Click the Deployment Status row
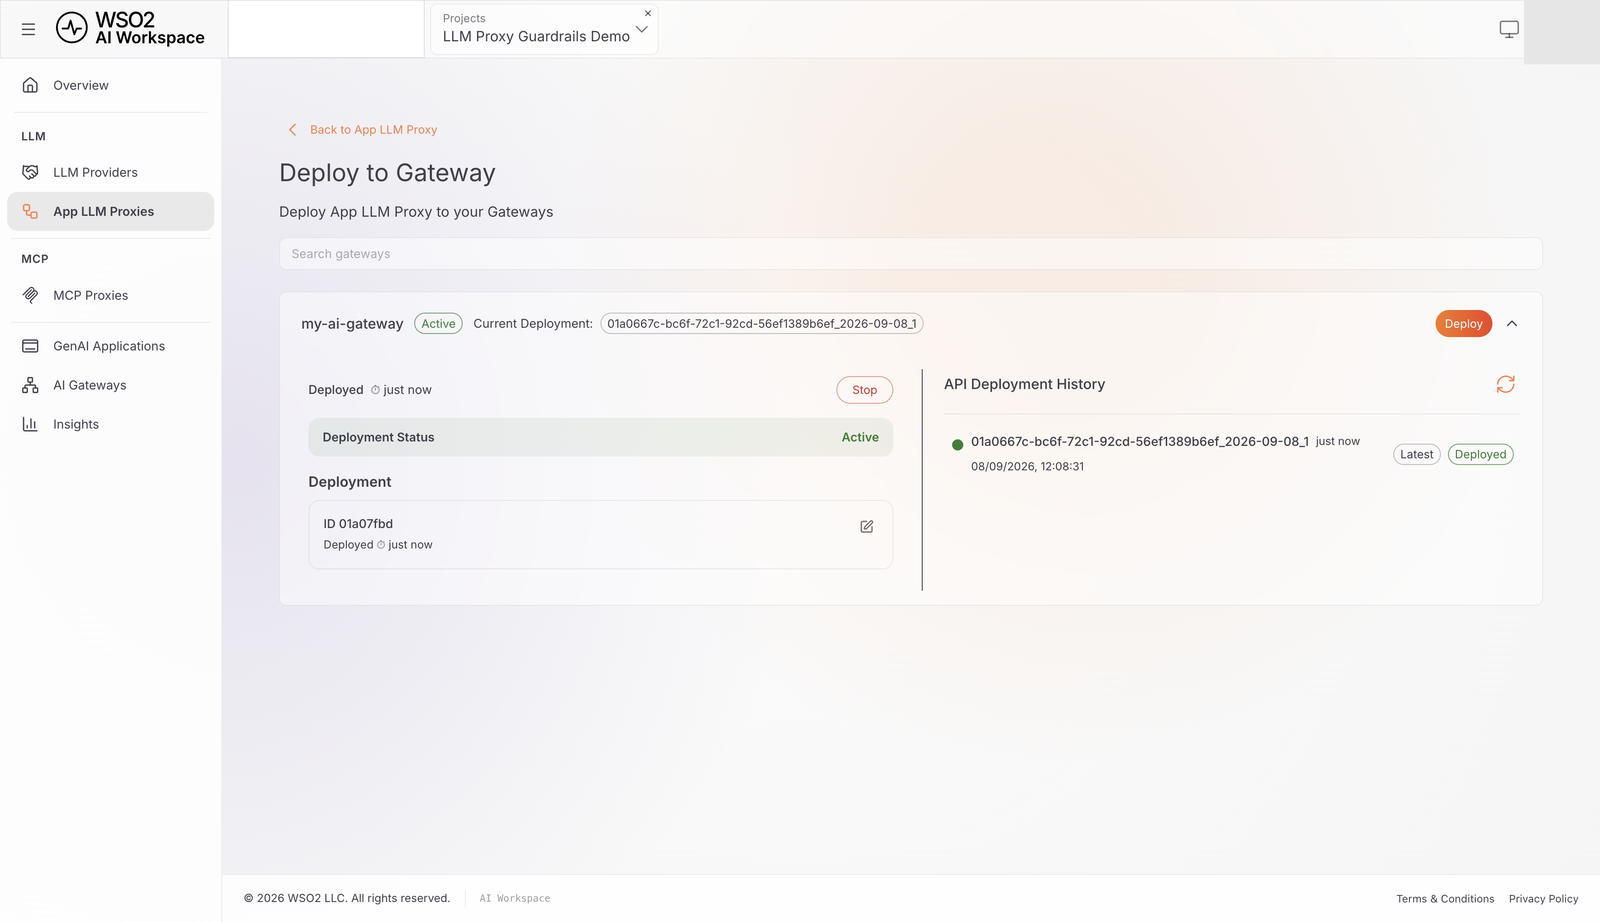 point(600,437)
